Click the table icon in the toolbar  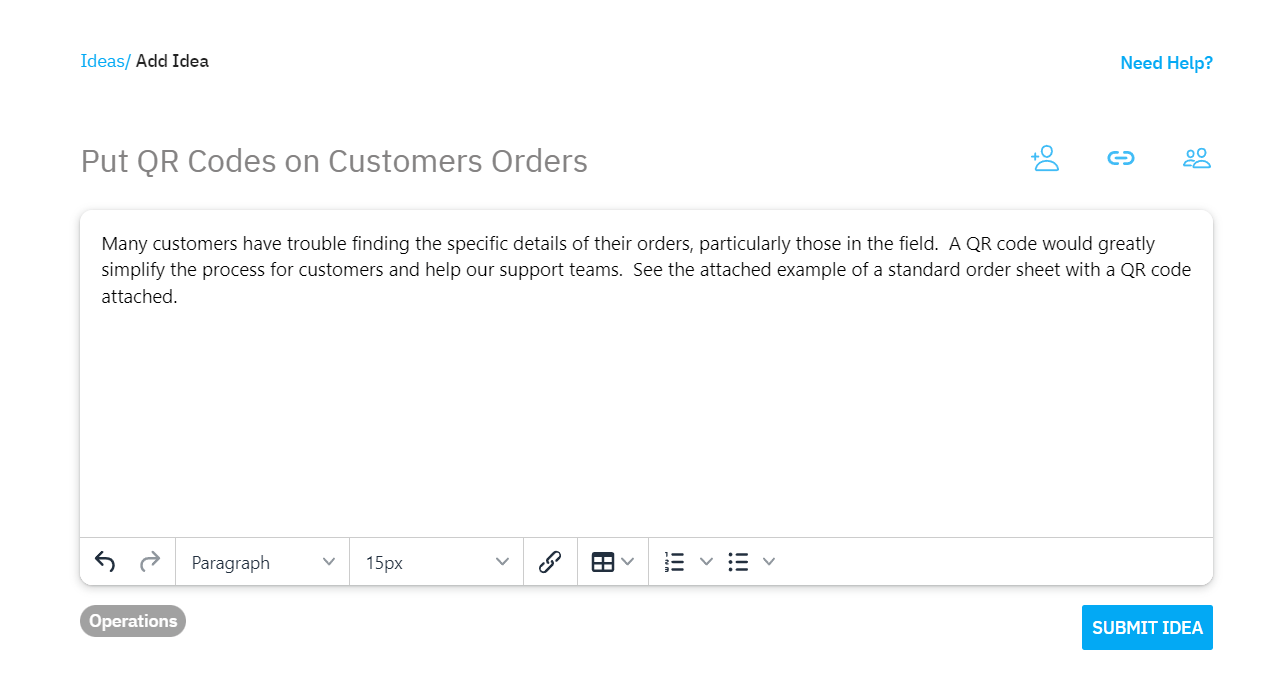(x=603, y=562)
